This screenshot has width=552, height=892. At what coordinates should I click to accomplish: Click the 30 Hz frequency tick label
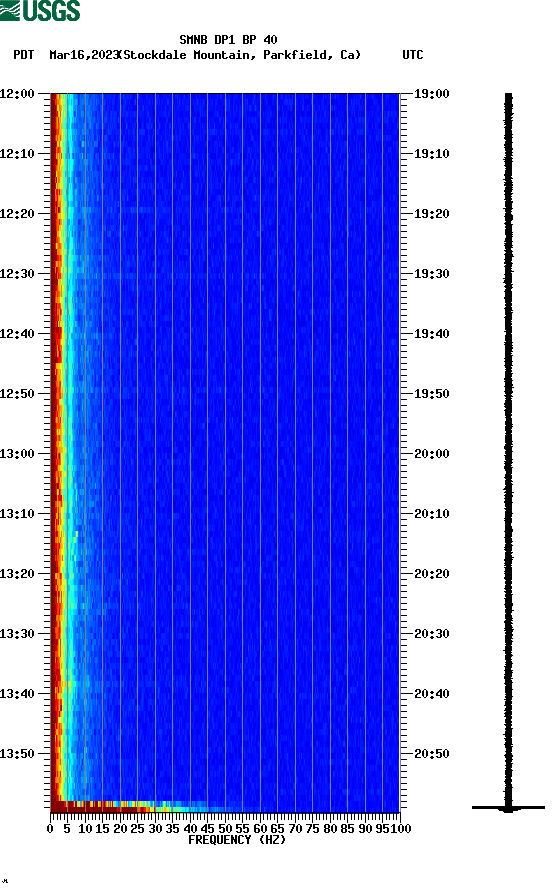155,829
